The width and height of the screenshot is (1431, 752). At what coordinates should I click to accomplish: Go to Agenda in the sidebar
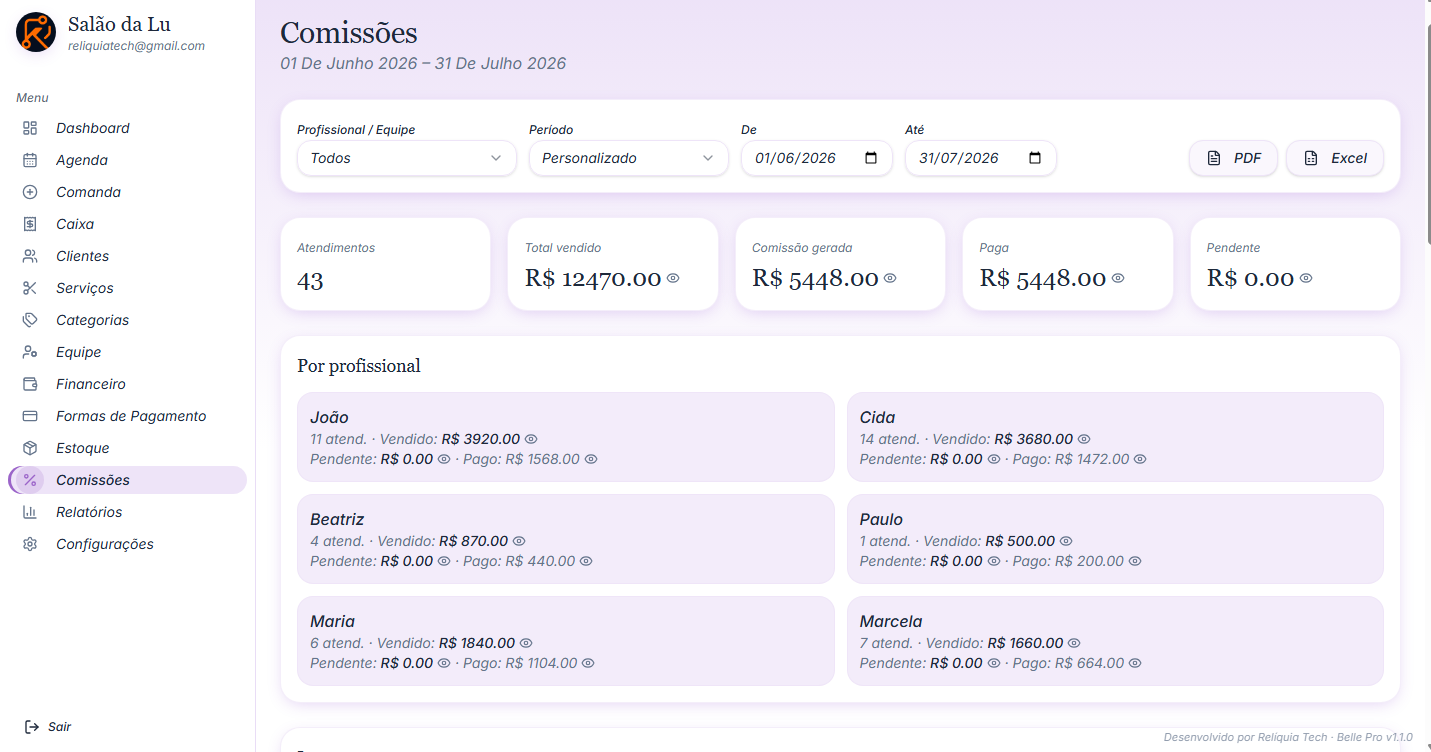point(127,160)
